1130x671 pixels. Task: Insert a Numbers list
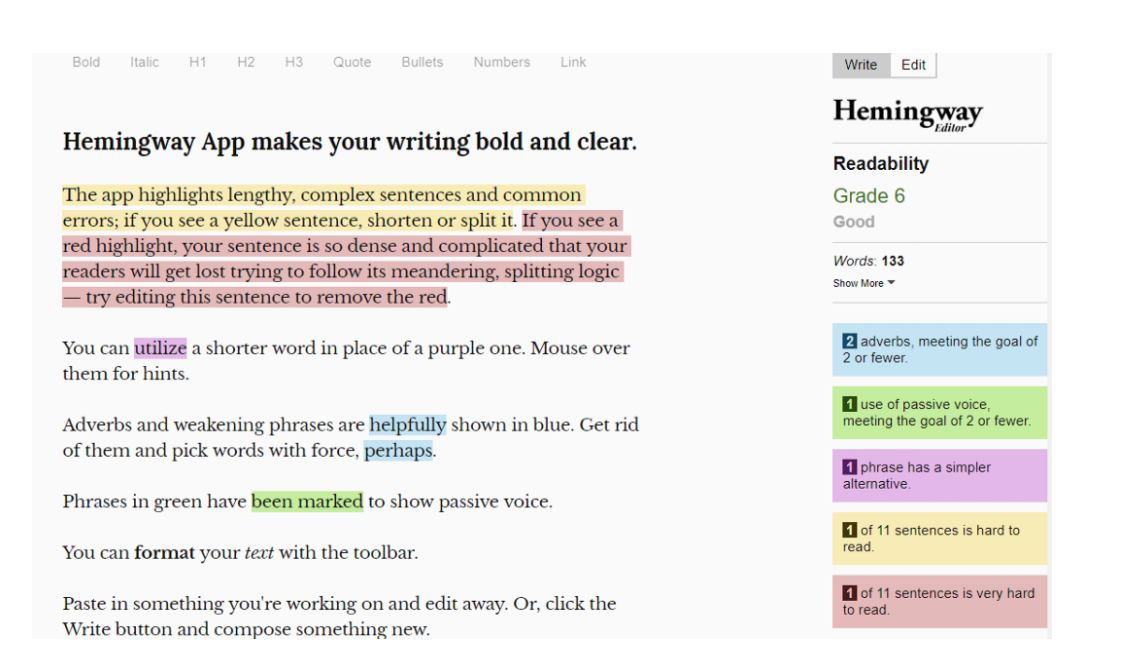502,62
